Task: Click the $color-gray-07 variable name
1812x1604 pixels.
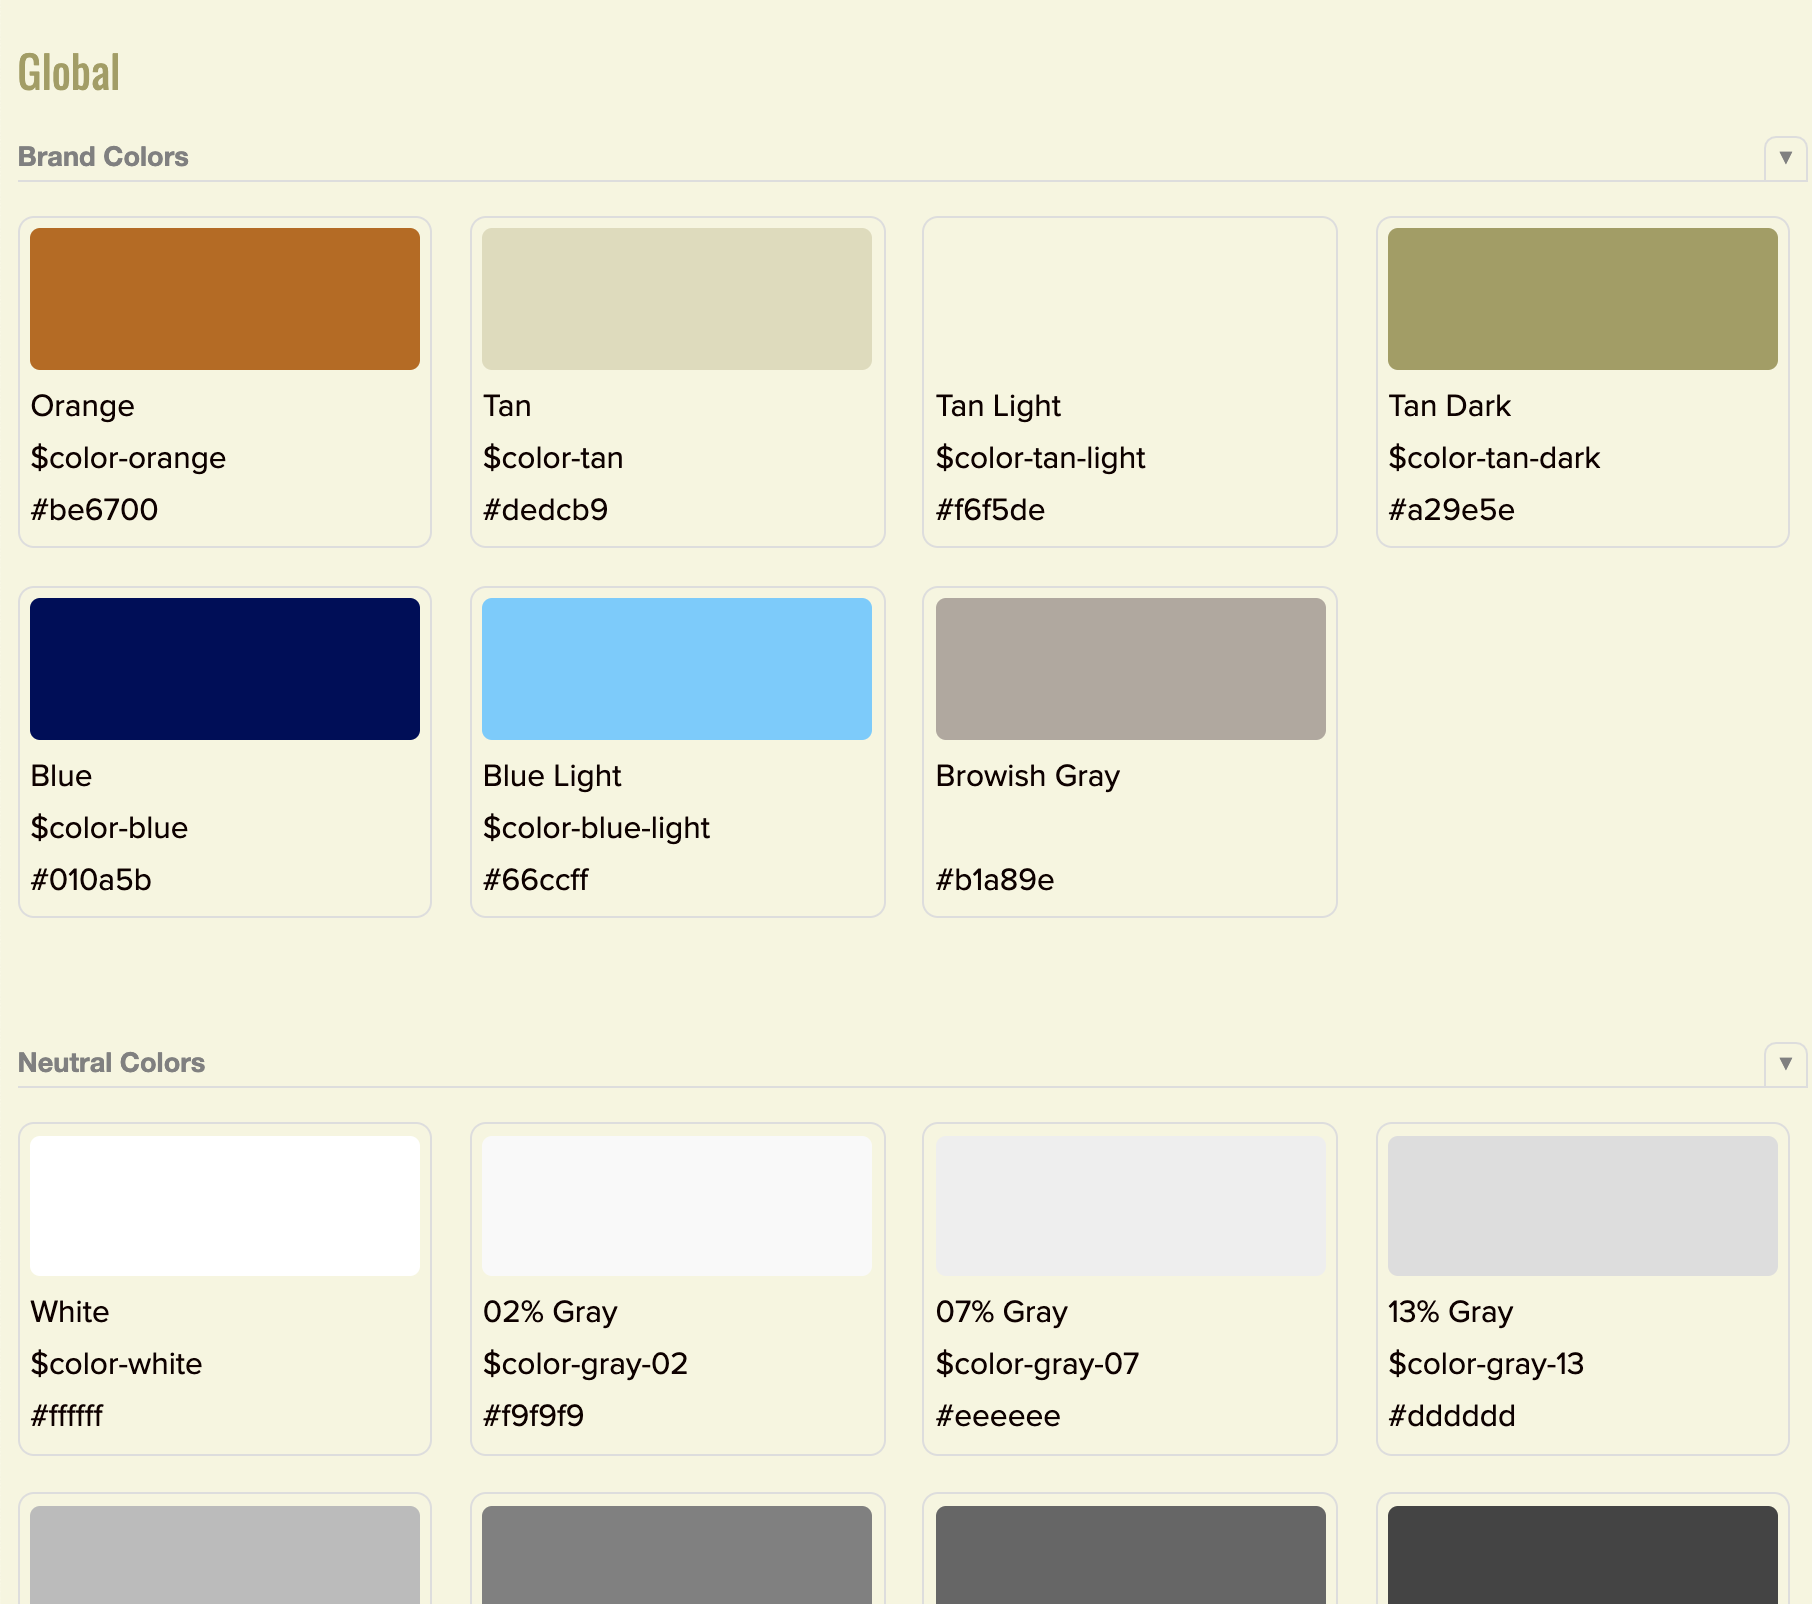Action: 1037,1364
